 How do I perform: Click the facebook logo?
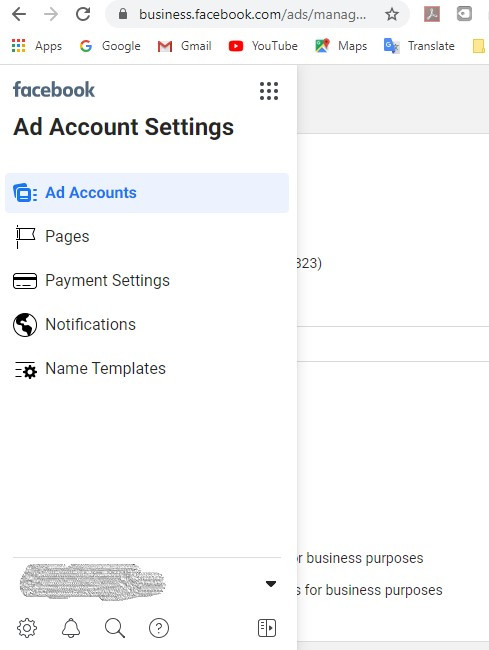pyautogui.click(x=54, y=90)
